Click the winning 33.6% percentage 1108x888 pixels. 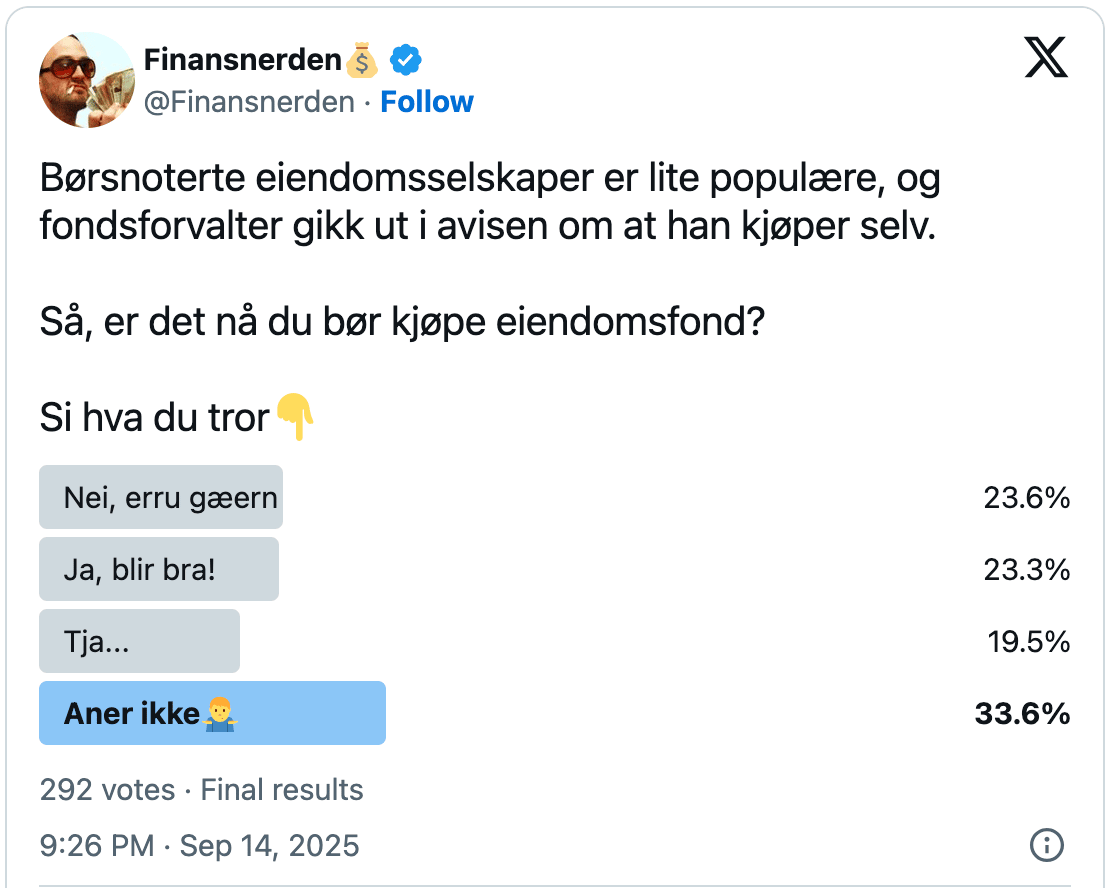click(x=1022, y=713)
